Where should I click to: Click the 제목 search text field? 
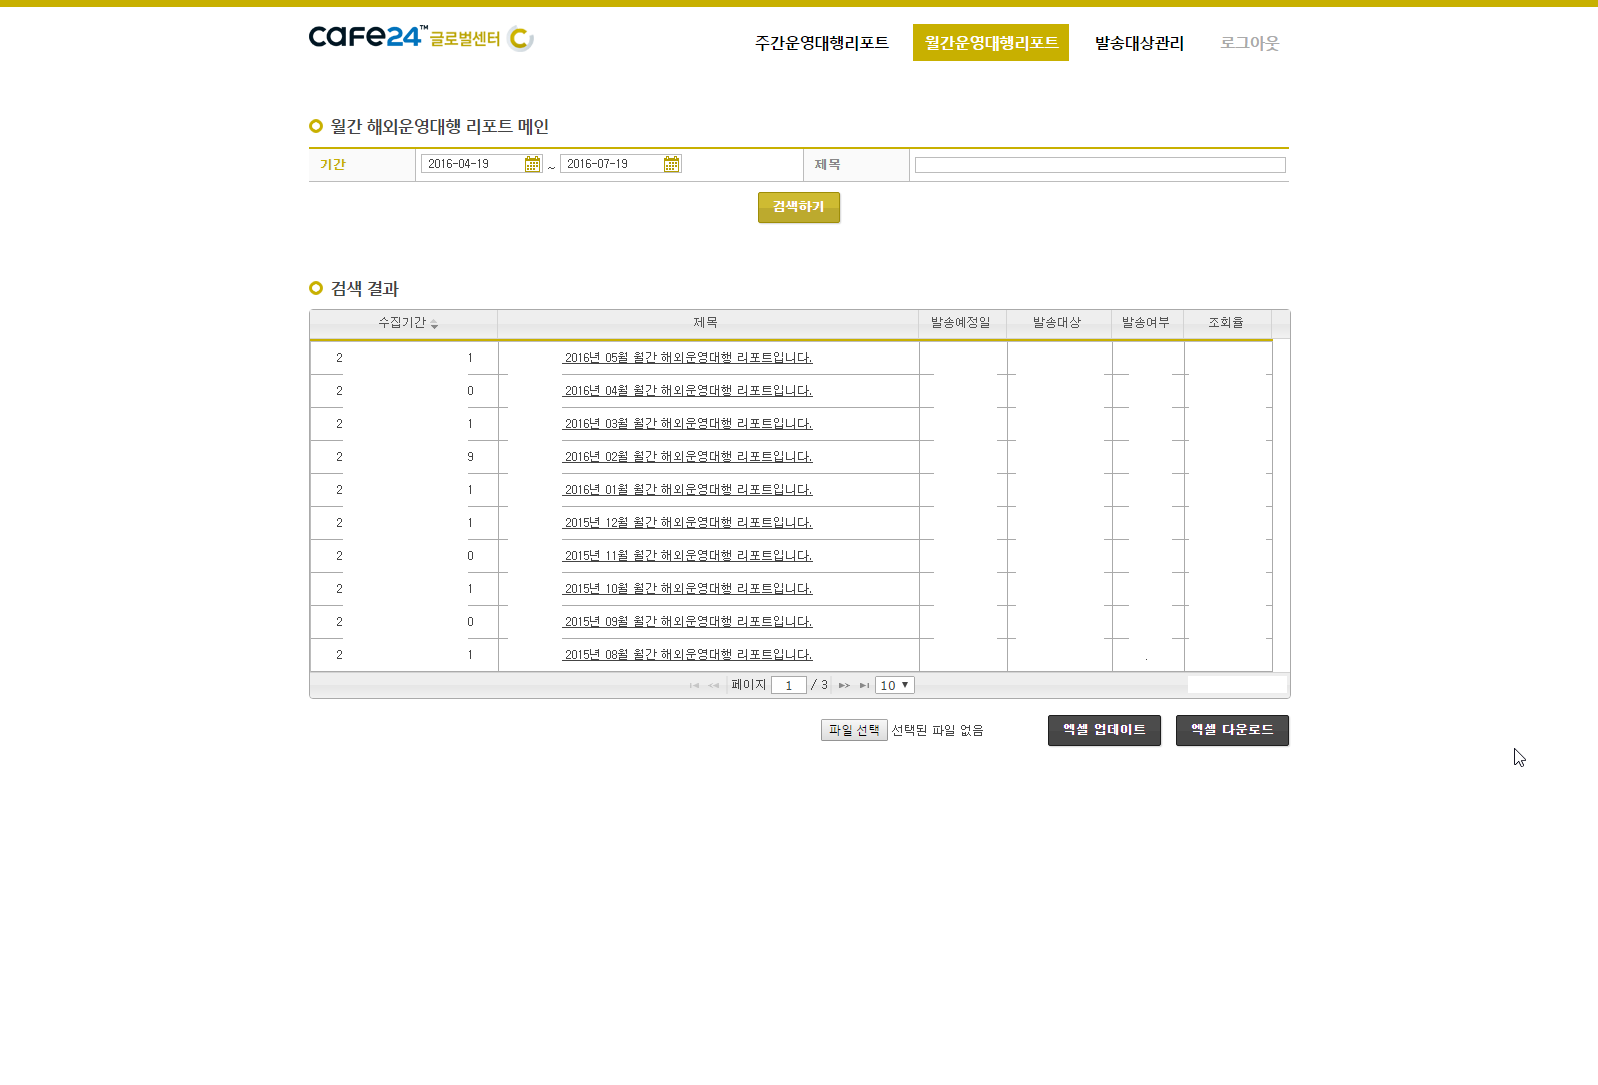coord(1100,165)
